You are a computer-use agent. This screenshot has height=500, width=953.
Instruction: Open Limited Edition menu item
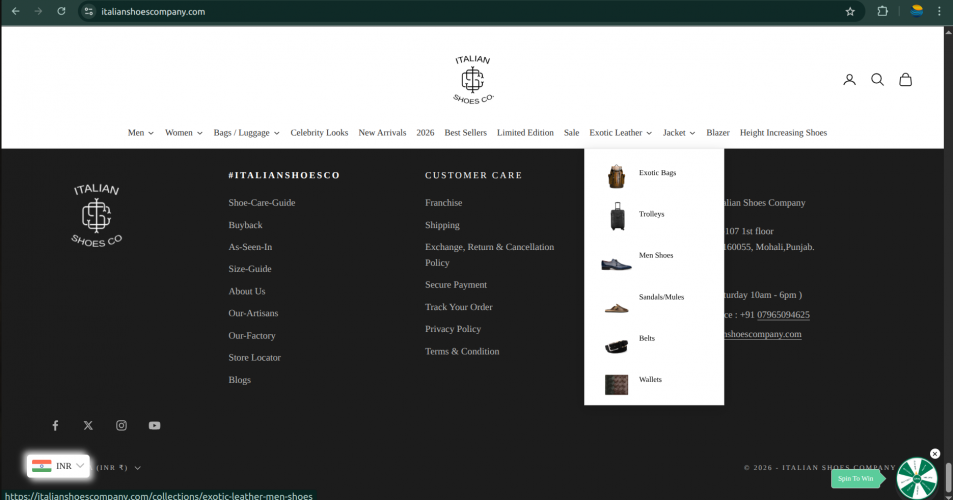pyautogui.click(x=525, y=132)
